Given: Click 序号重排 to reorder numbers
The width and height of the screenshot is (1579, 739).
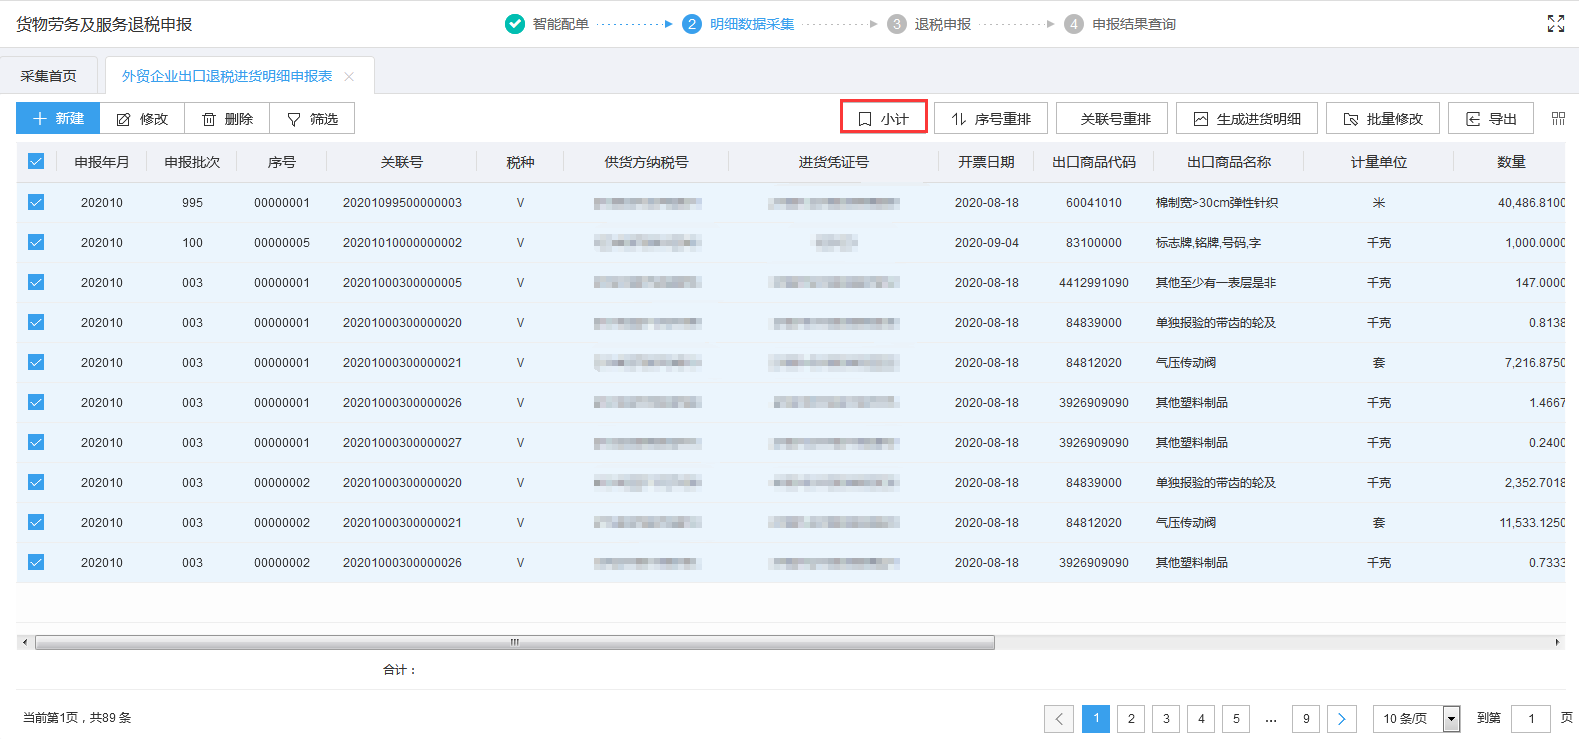Looking at the screenshot, I should coord(991,118).
